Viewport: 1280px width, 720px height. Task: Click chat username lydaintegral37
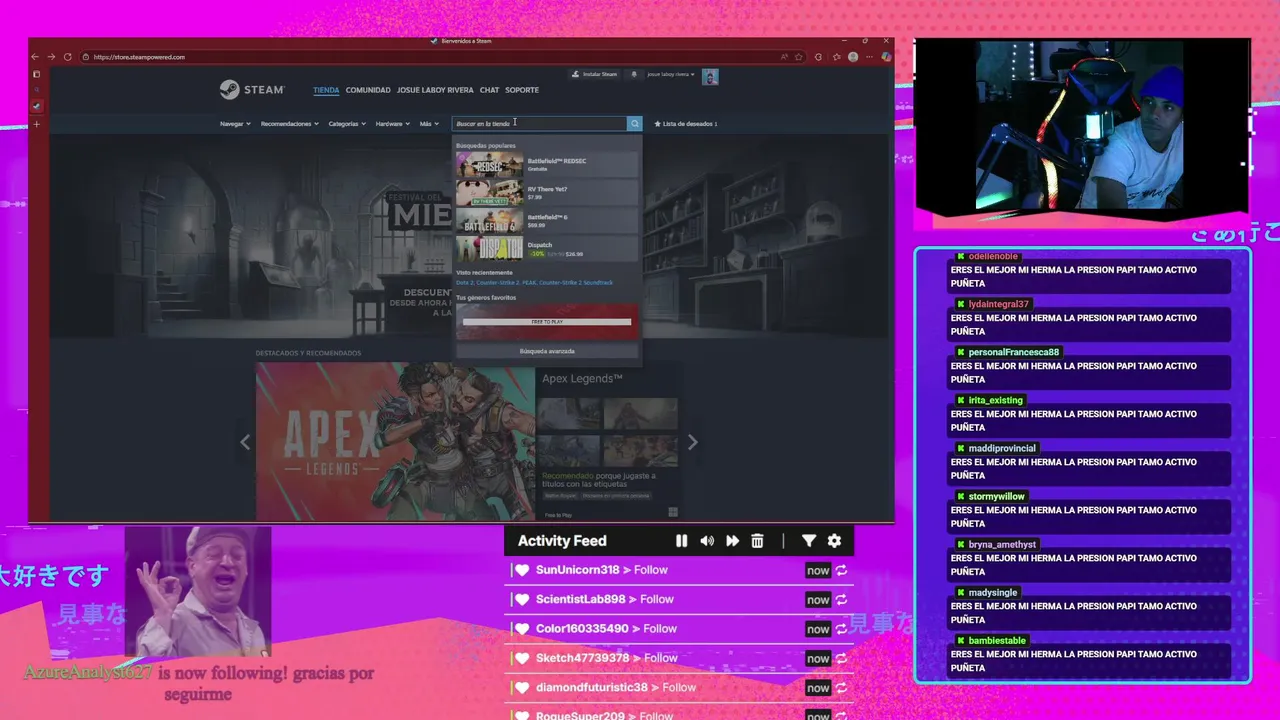click(998, 304)
